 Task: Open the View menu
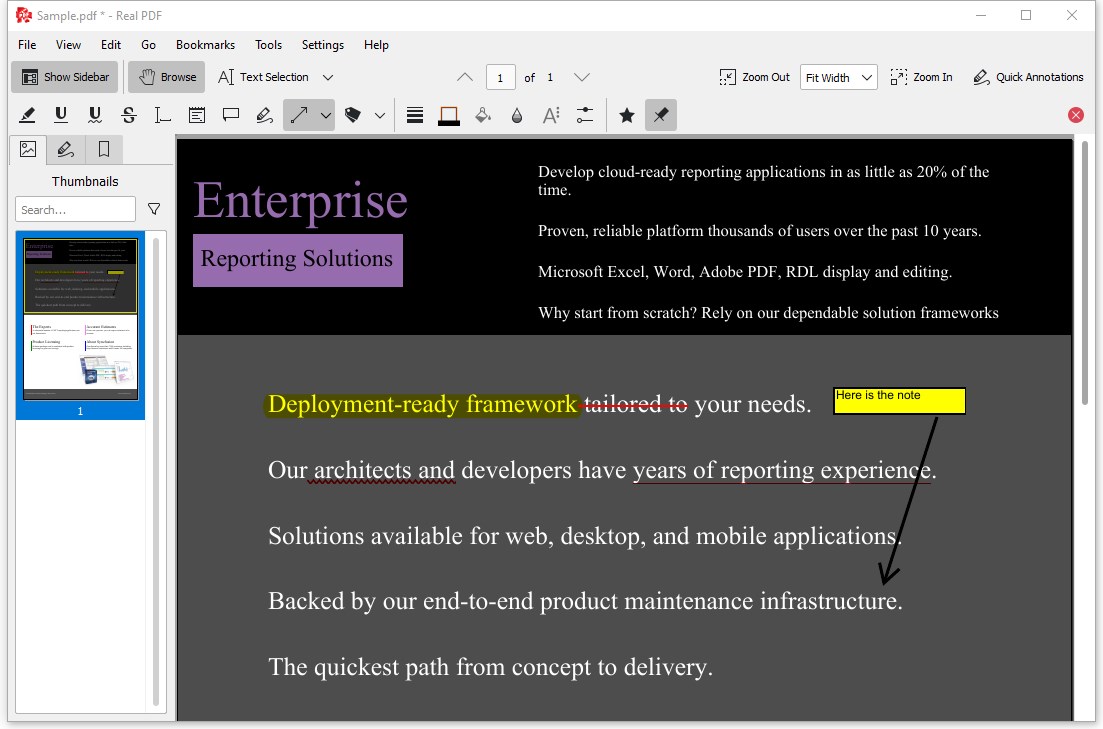(68, 44)
